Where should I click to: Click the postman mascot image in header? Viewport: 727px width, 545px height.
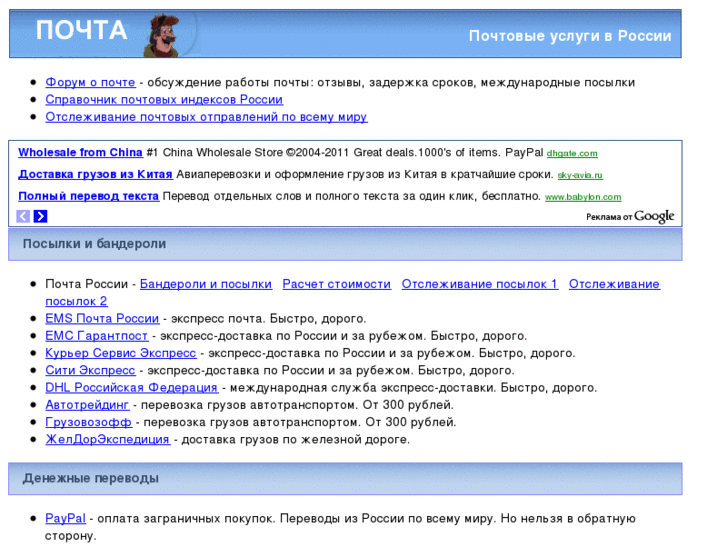pos(162,35)
